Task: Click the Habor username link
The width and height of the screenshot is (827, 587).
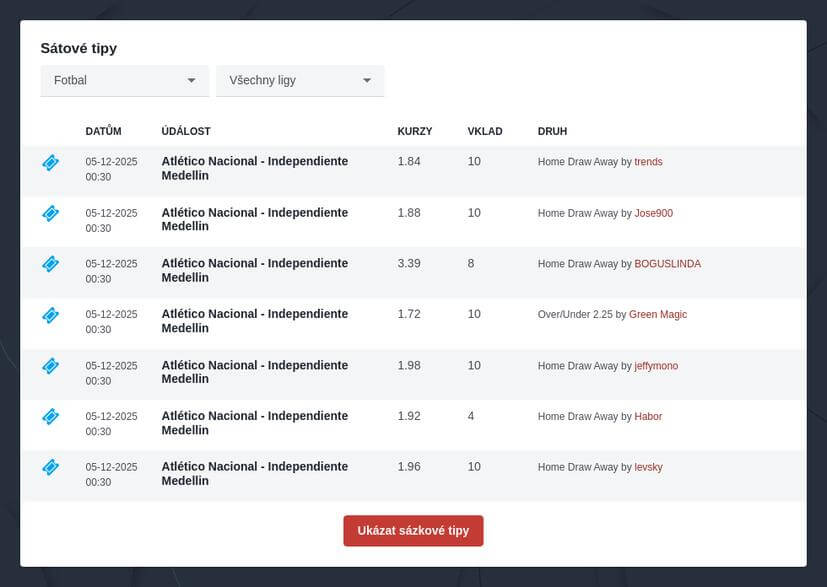Action: pos(648,417)
